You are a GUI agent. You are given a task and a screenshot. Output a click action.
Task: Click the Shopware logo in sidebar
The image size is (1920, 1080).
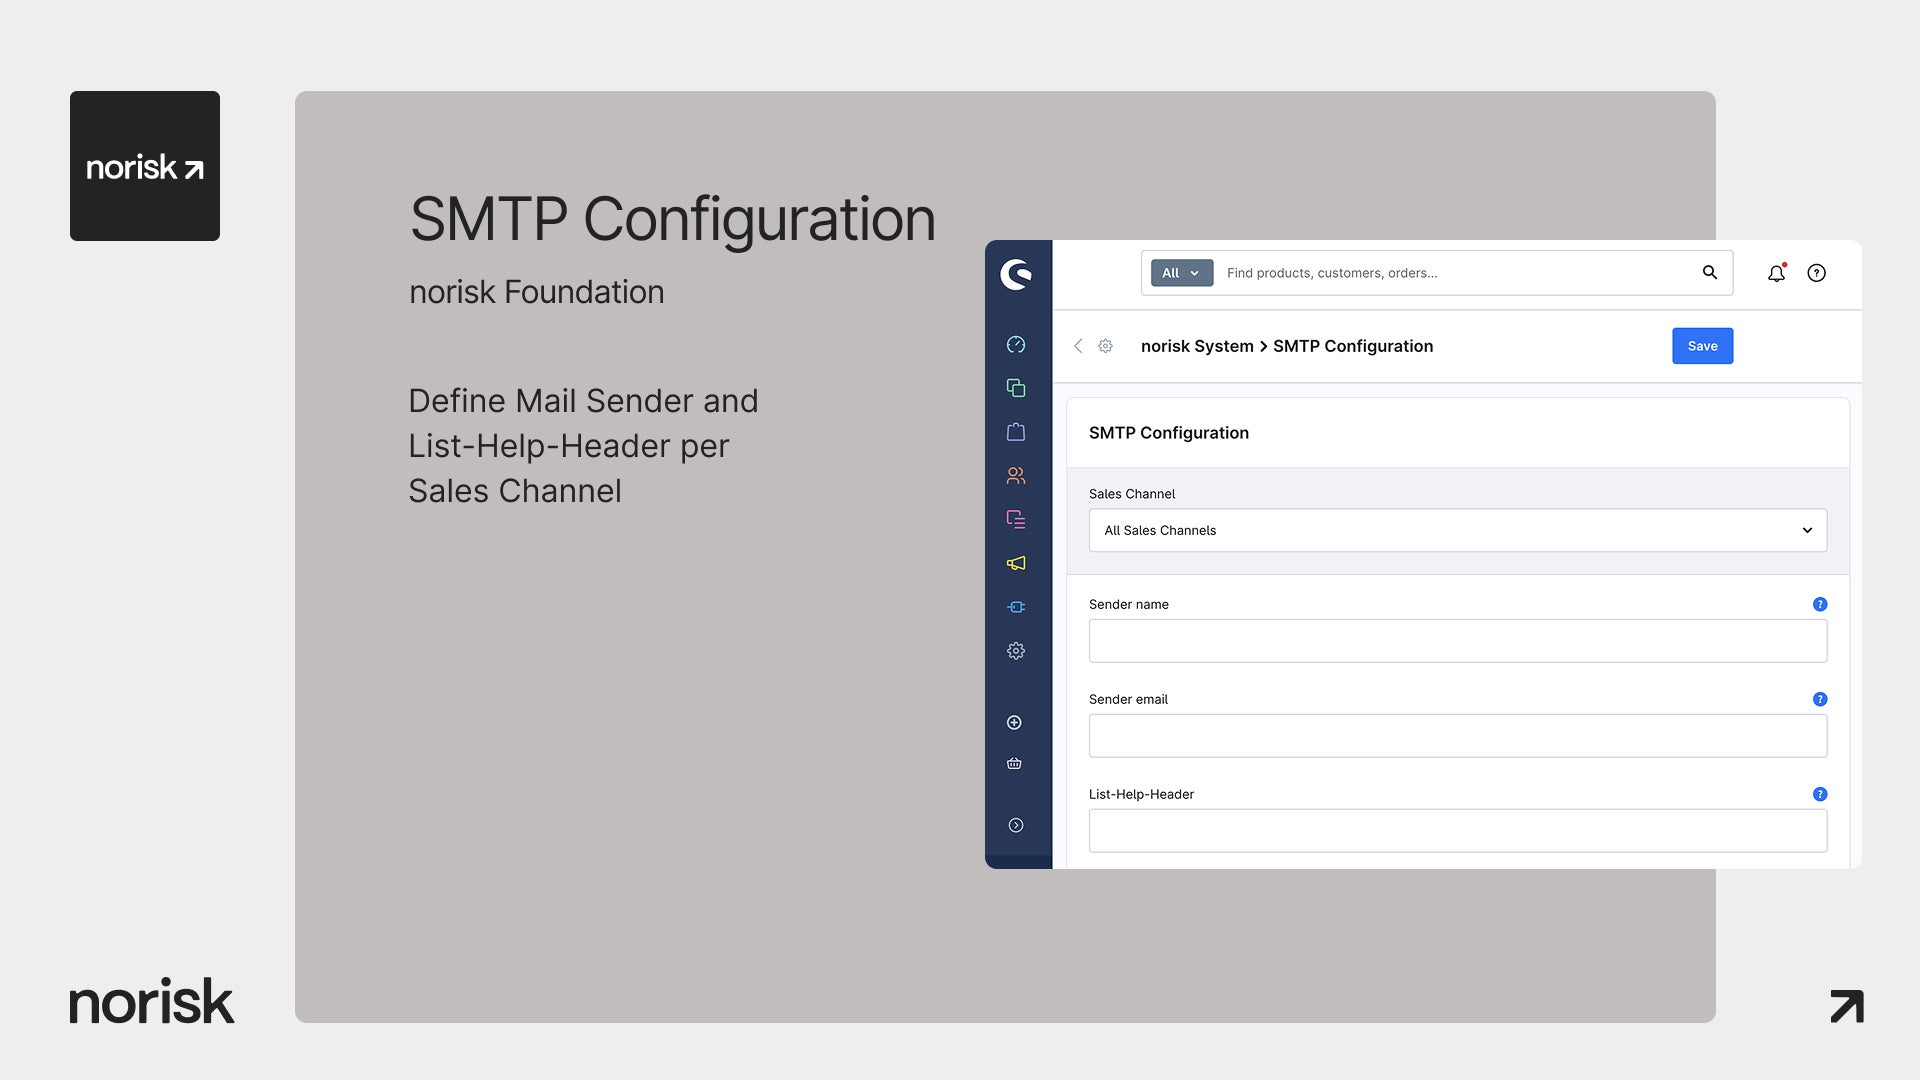(x=1016, y=274)
